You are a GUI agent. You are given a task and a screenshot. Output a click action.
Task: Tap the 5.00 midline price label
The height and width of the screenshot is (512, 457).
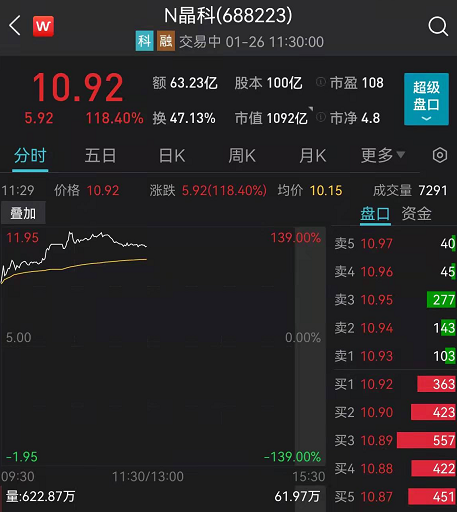click(x=19, y=338)
